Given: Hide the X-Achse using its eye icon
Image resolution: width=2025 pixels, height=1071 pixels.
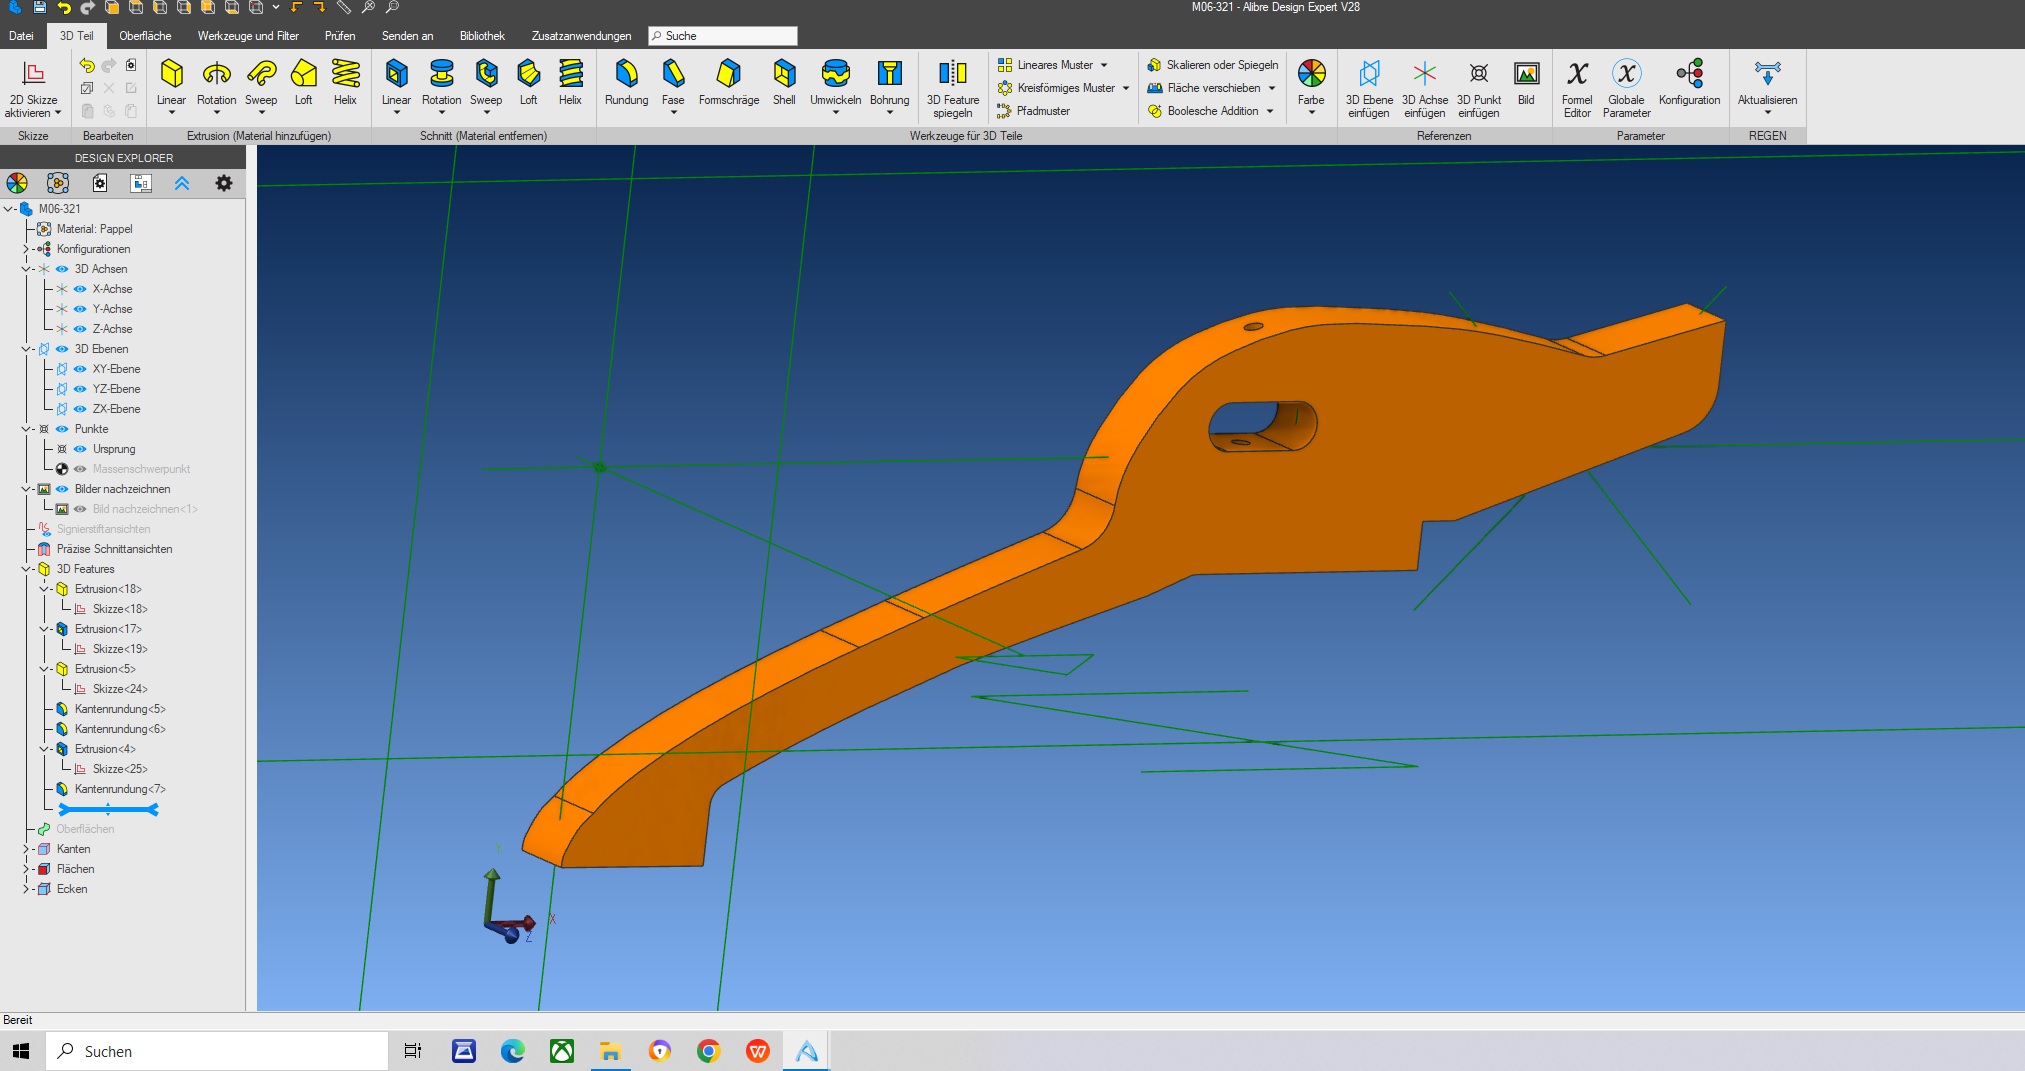Looking at the screenshot, I should [x=80, y=289].
